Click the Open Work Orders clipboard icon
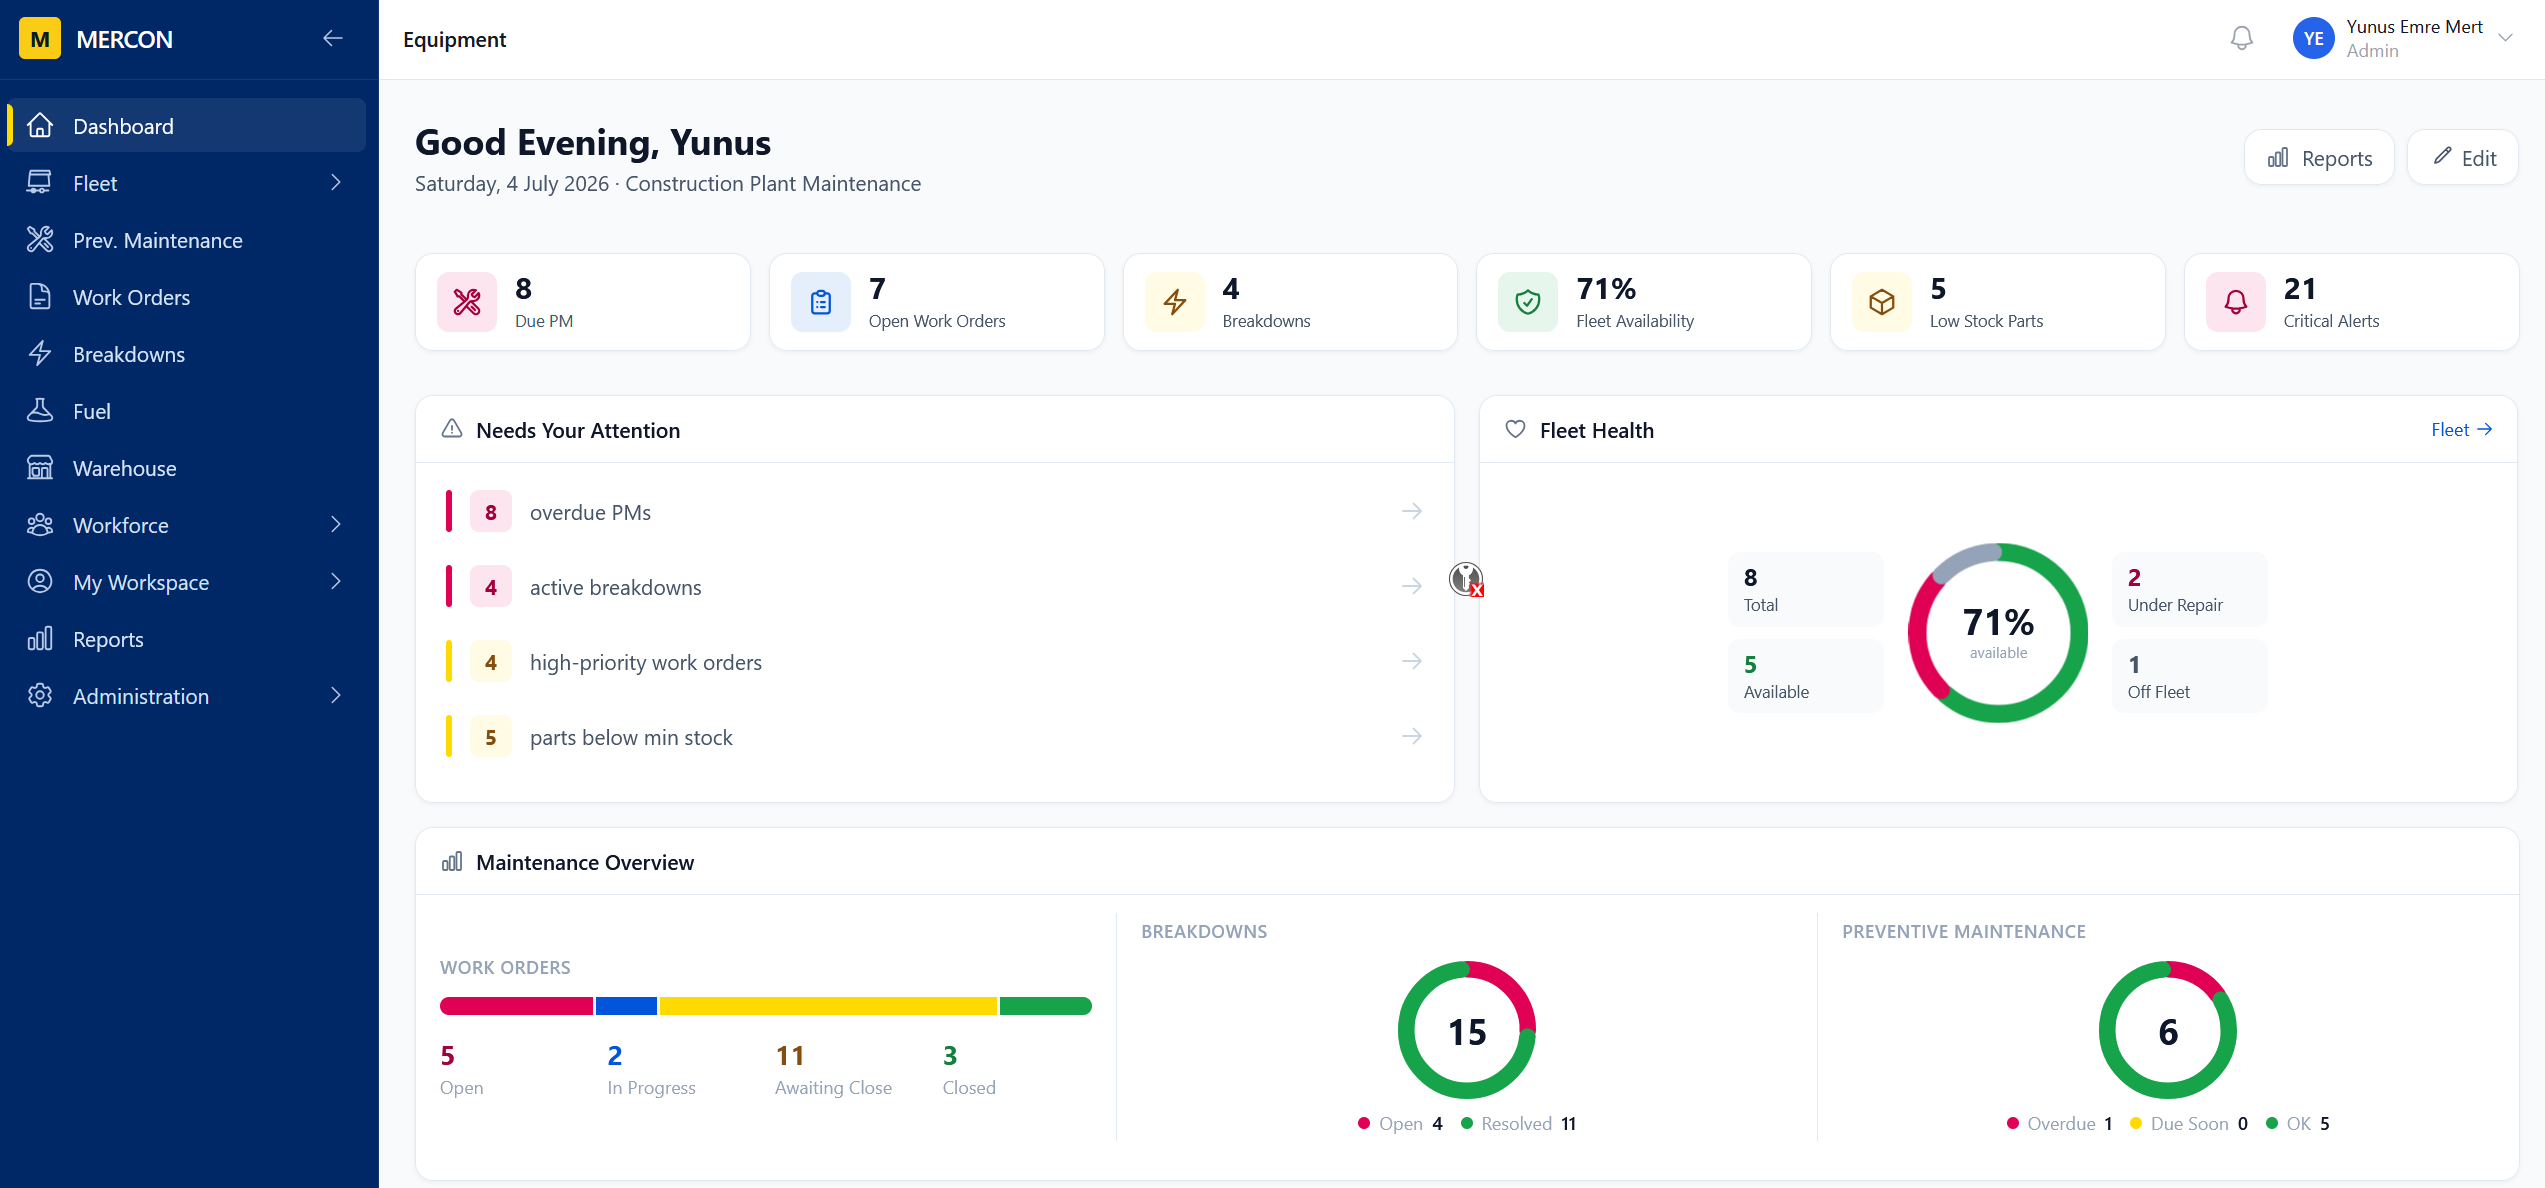The height and width of the screenshot is (1188, 2545). click(821, 302)
